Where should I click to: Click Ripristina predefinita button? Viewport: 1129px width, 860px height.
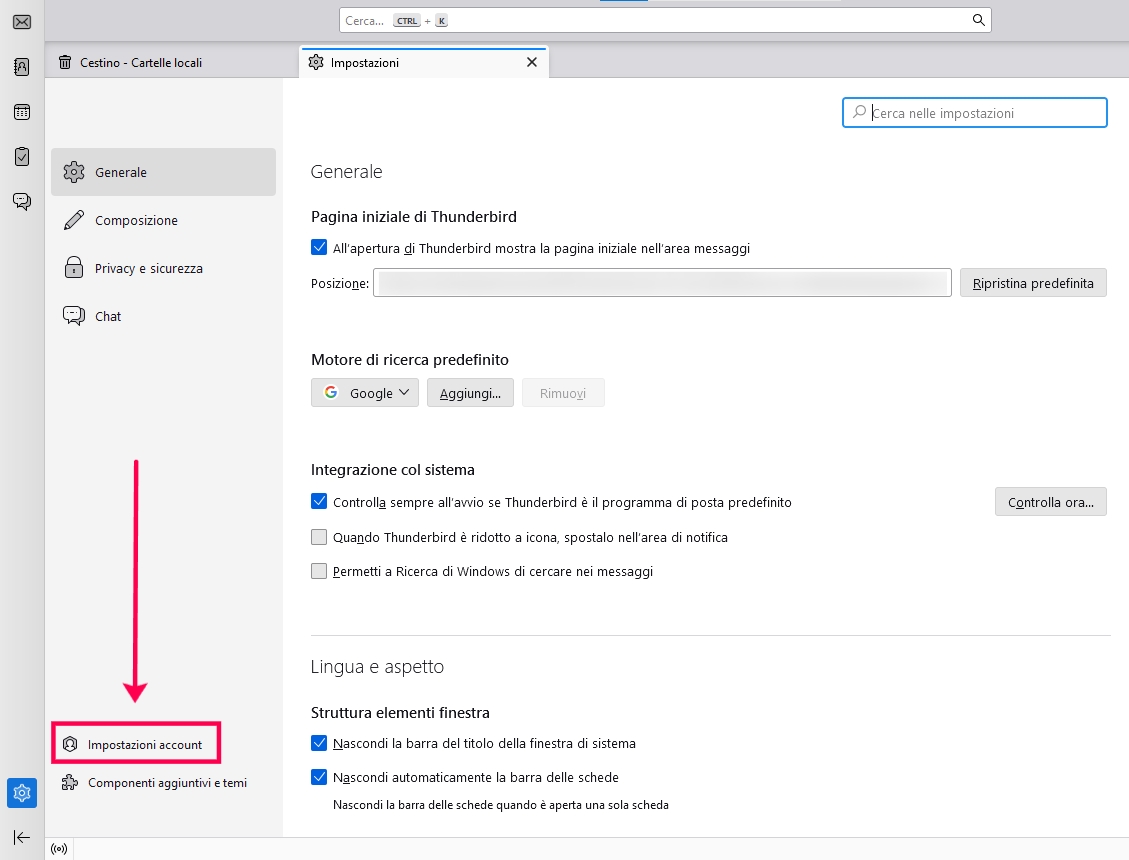(x=1033, y=283)
